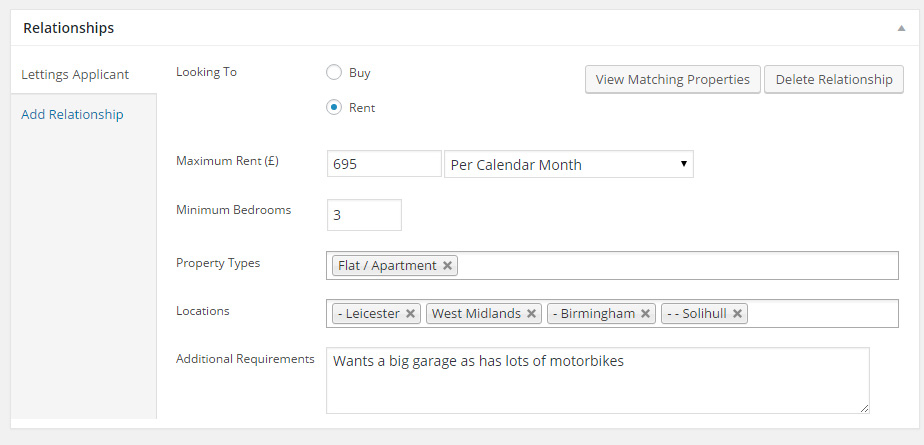Open the Per Calendar Month dropdown
This screenshot has width=924, height=445.
[568, 164]
